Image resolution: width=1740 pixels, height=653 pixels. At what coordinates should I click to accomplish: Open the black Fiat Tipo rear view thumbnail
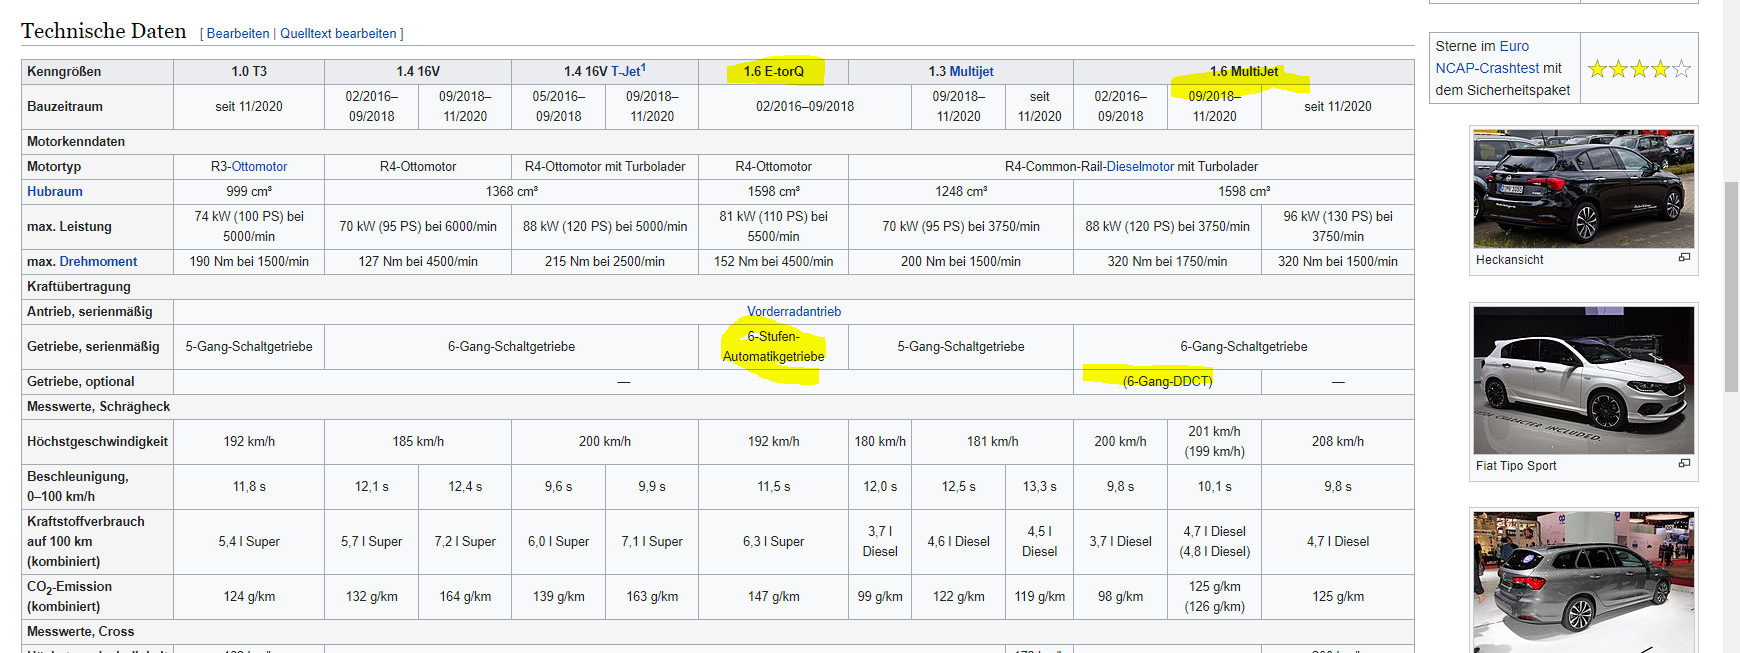click(1583, 188)
